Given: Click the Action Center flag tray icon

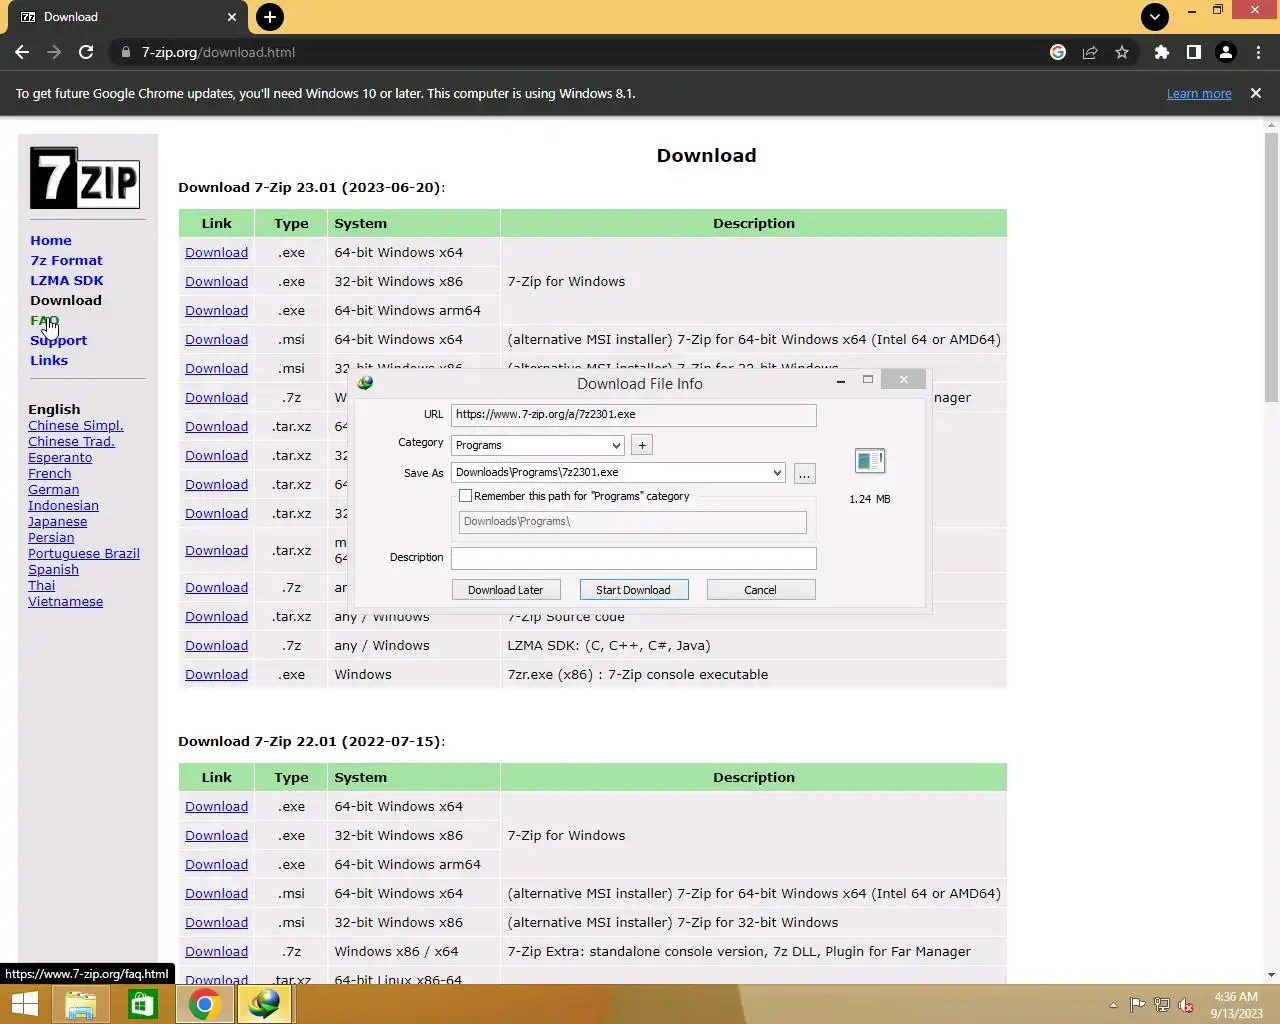Looking at the screenshot, I should tap(1137, 1005).
